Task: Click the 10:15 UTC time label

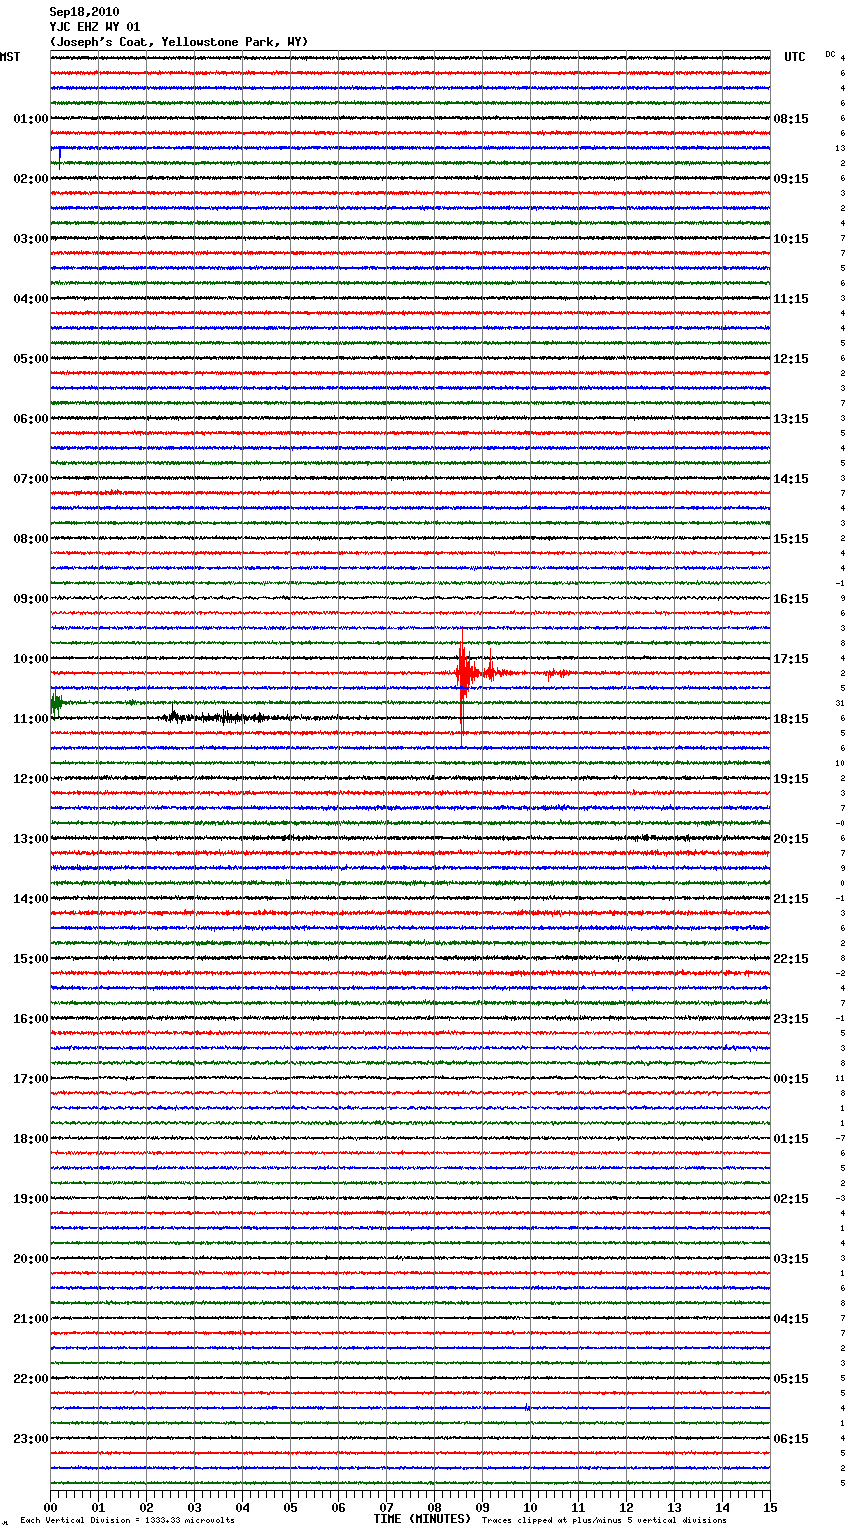Action: [791, 239]
